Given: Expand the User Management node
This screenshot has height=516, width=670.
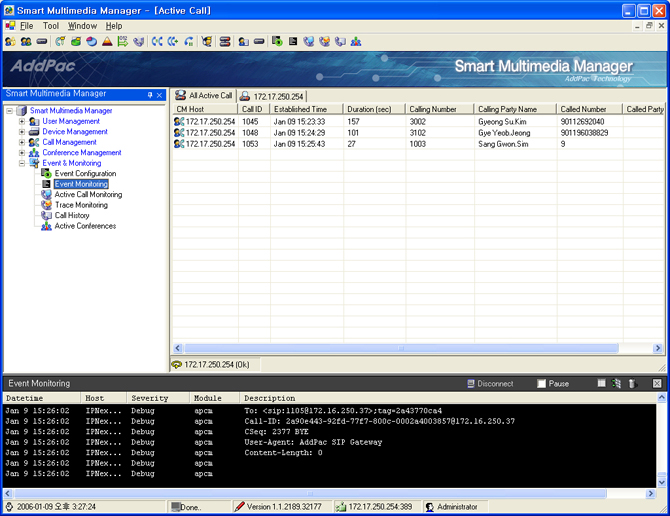Looking at the screenshot, I should point(22,121).
